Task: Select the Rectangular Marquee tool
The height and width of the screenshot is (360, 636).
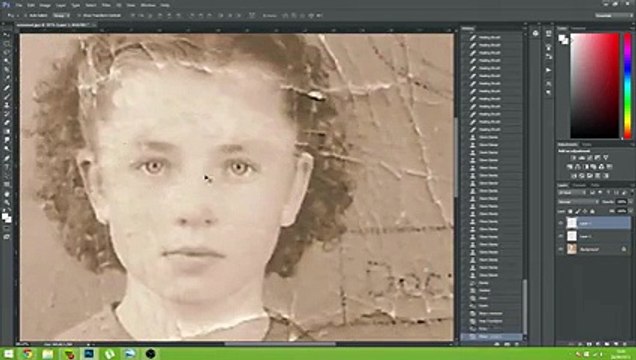Action: tap(6, 44)
